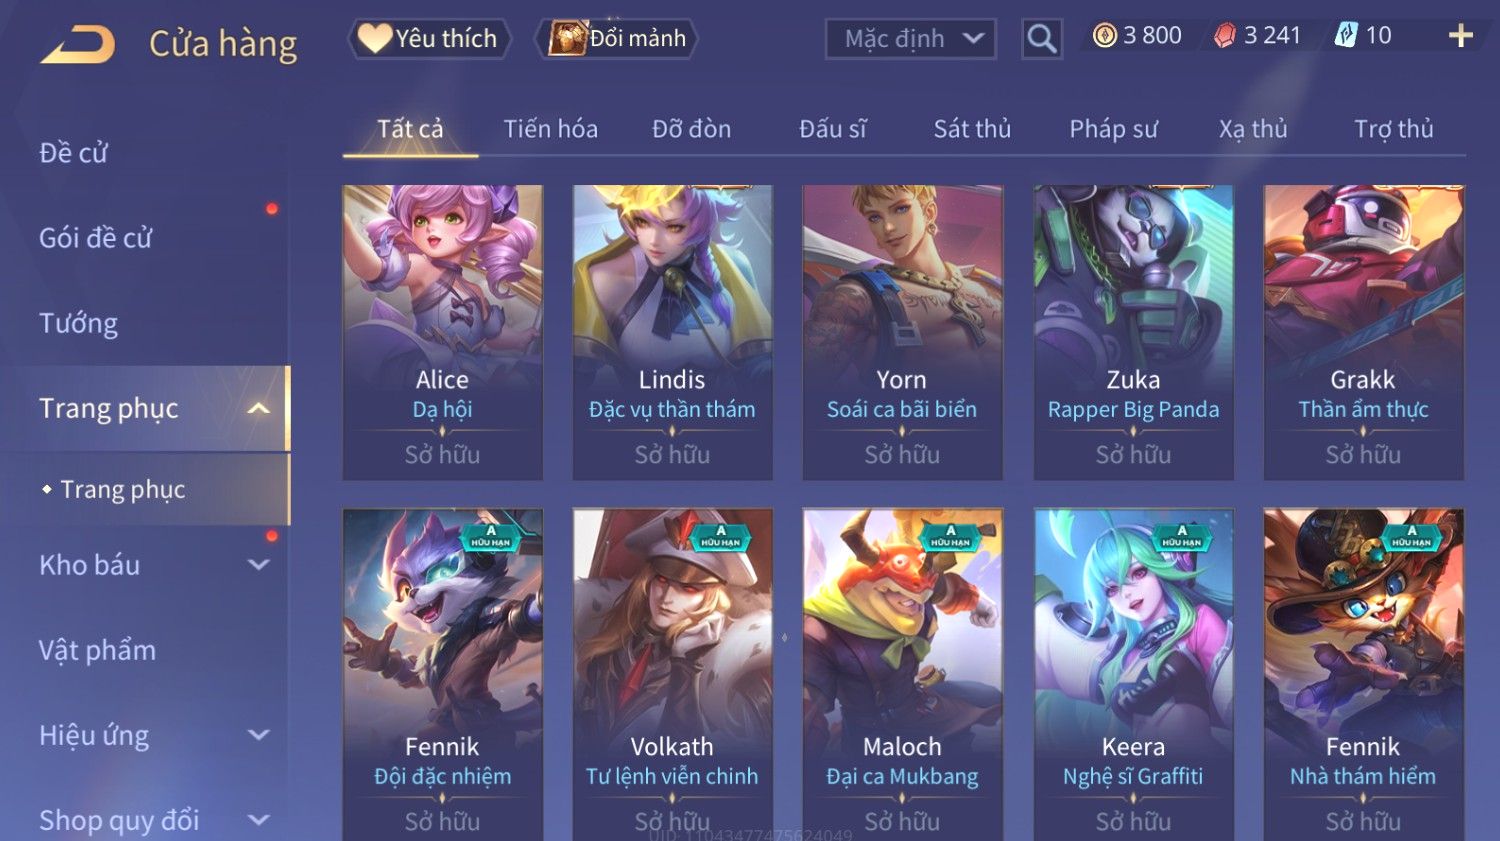Open Tướng section in sidebar
Screen dimensions: 1500x841
(78, 323)
